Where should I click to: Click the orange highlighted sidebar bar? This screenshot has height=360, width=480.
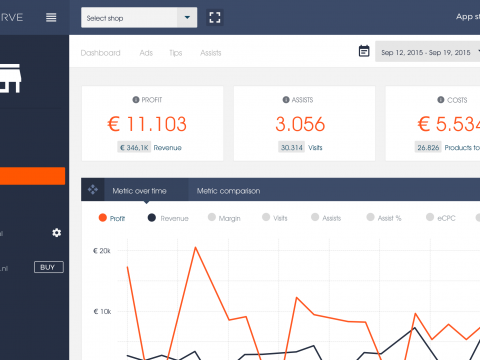point(32,176)
